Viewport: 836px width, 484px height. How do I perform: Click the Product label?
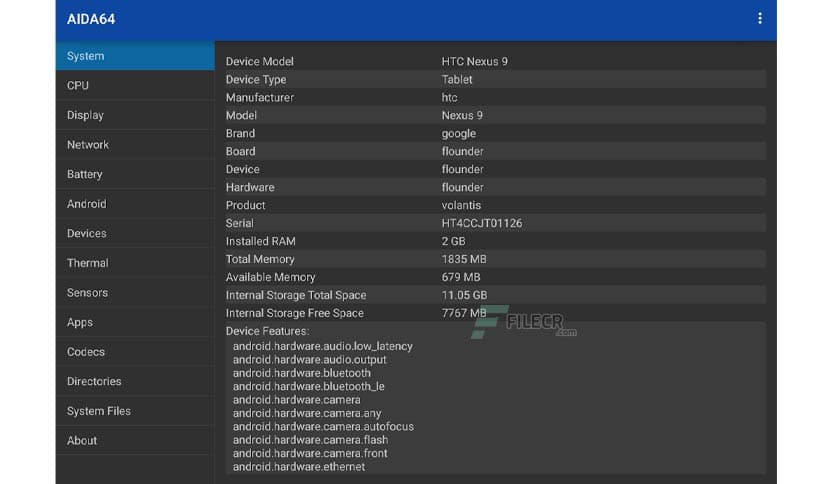pyautogui.click(x=245, y=205)
